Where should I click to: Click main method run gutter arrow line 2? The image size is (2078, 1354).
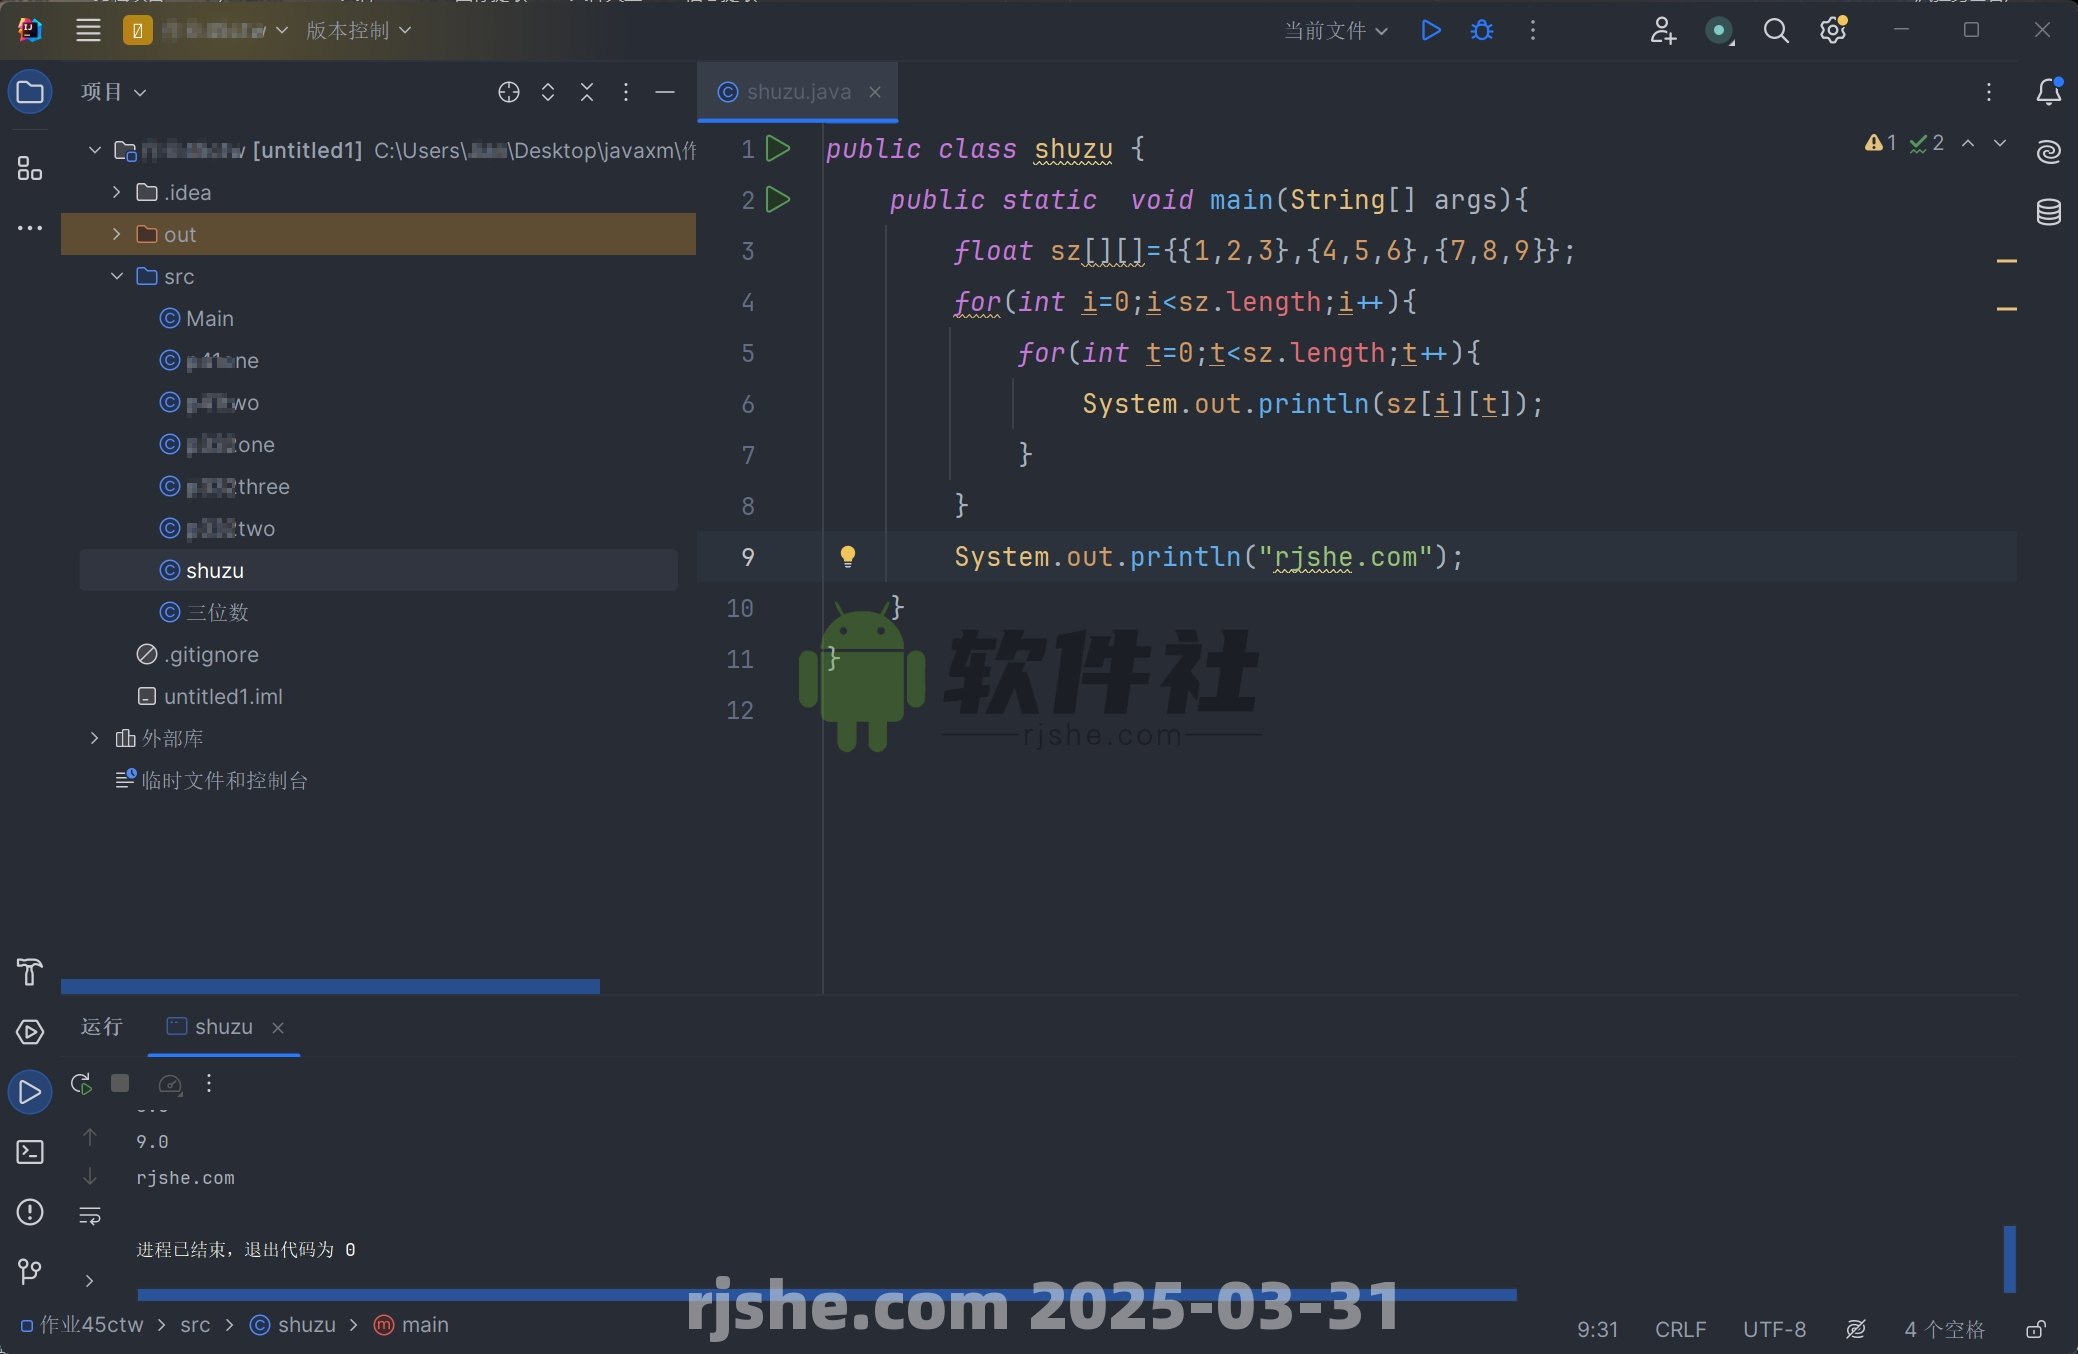(x=778, y=200)
